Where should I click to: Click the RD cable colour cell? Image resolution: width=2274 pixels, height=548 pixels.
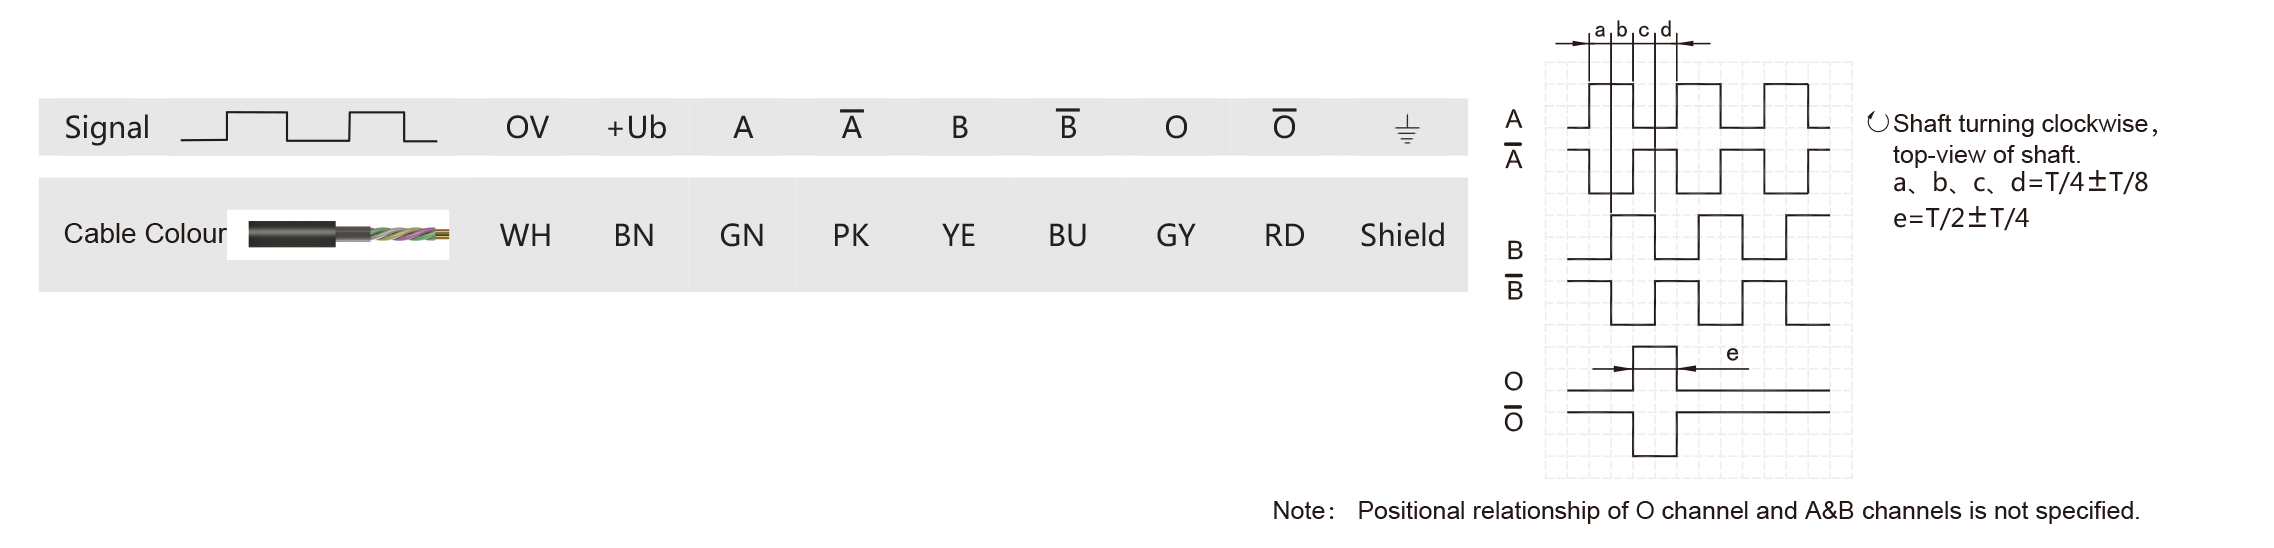[1284, 235]
